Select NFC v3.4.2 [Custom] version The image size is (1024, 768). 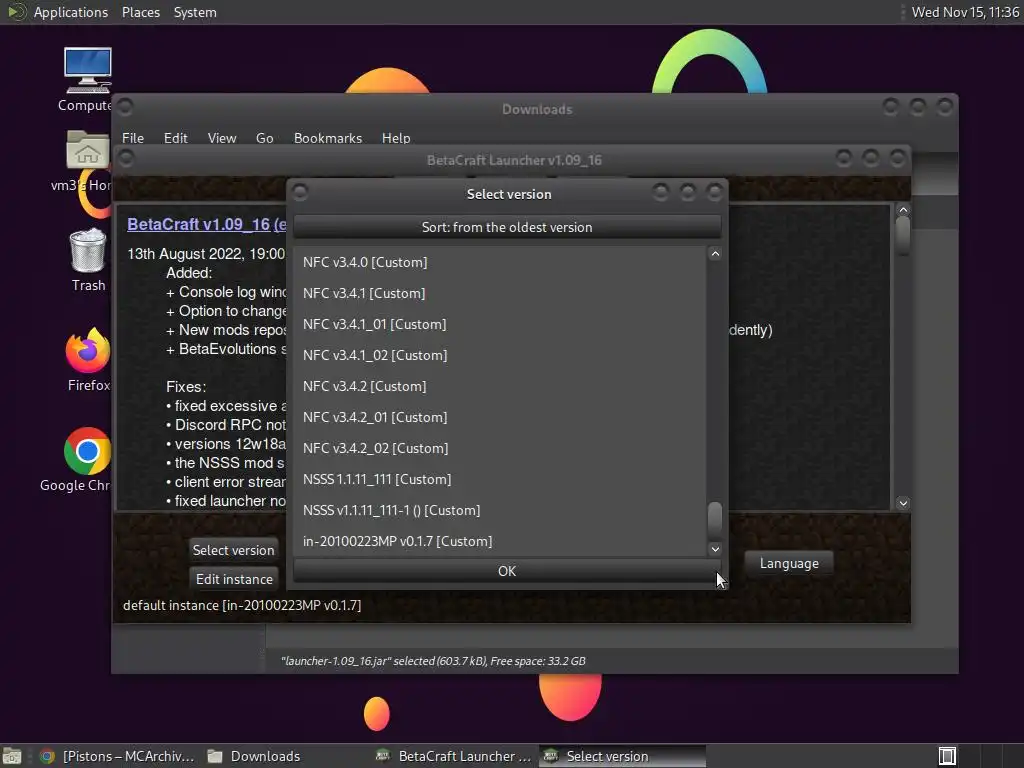[x=500, y=386]
